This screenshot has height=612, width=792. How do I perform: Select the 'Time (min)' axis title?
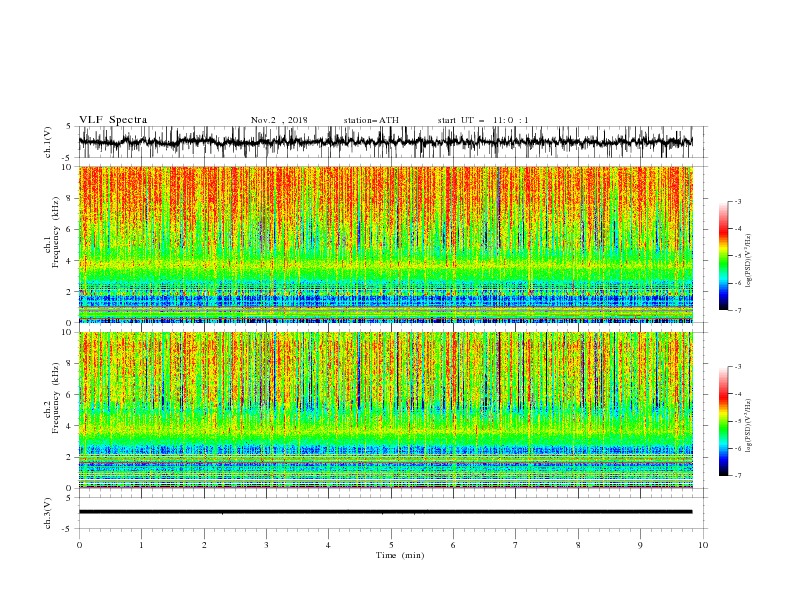point(400,555)
